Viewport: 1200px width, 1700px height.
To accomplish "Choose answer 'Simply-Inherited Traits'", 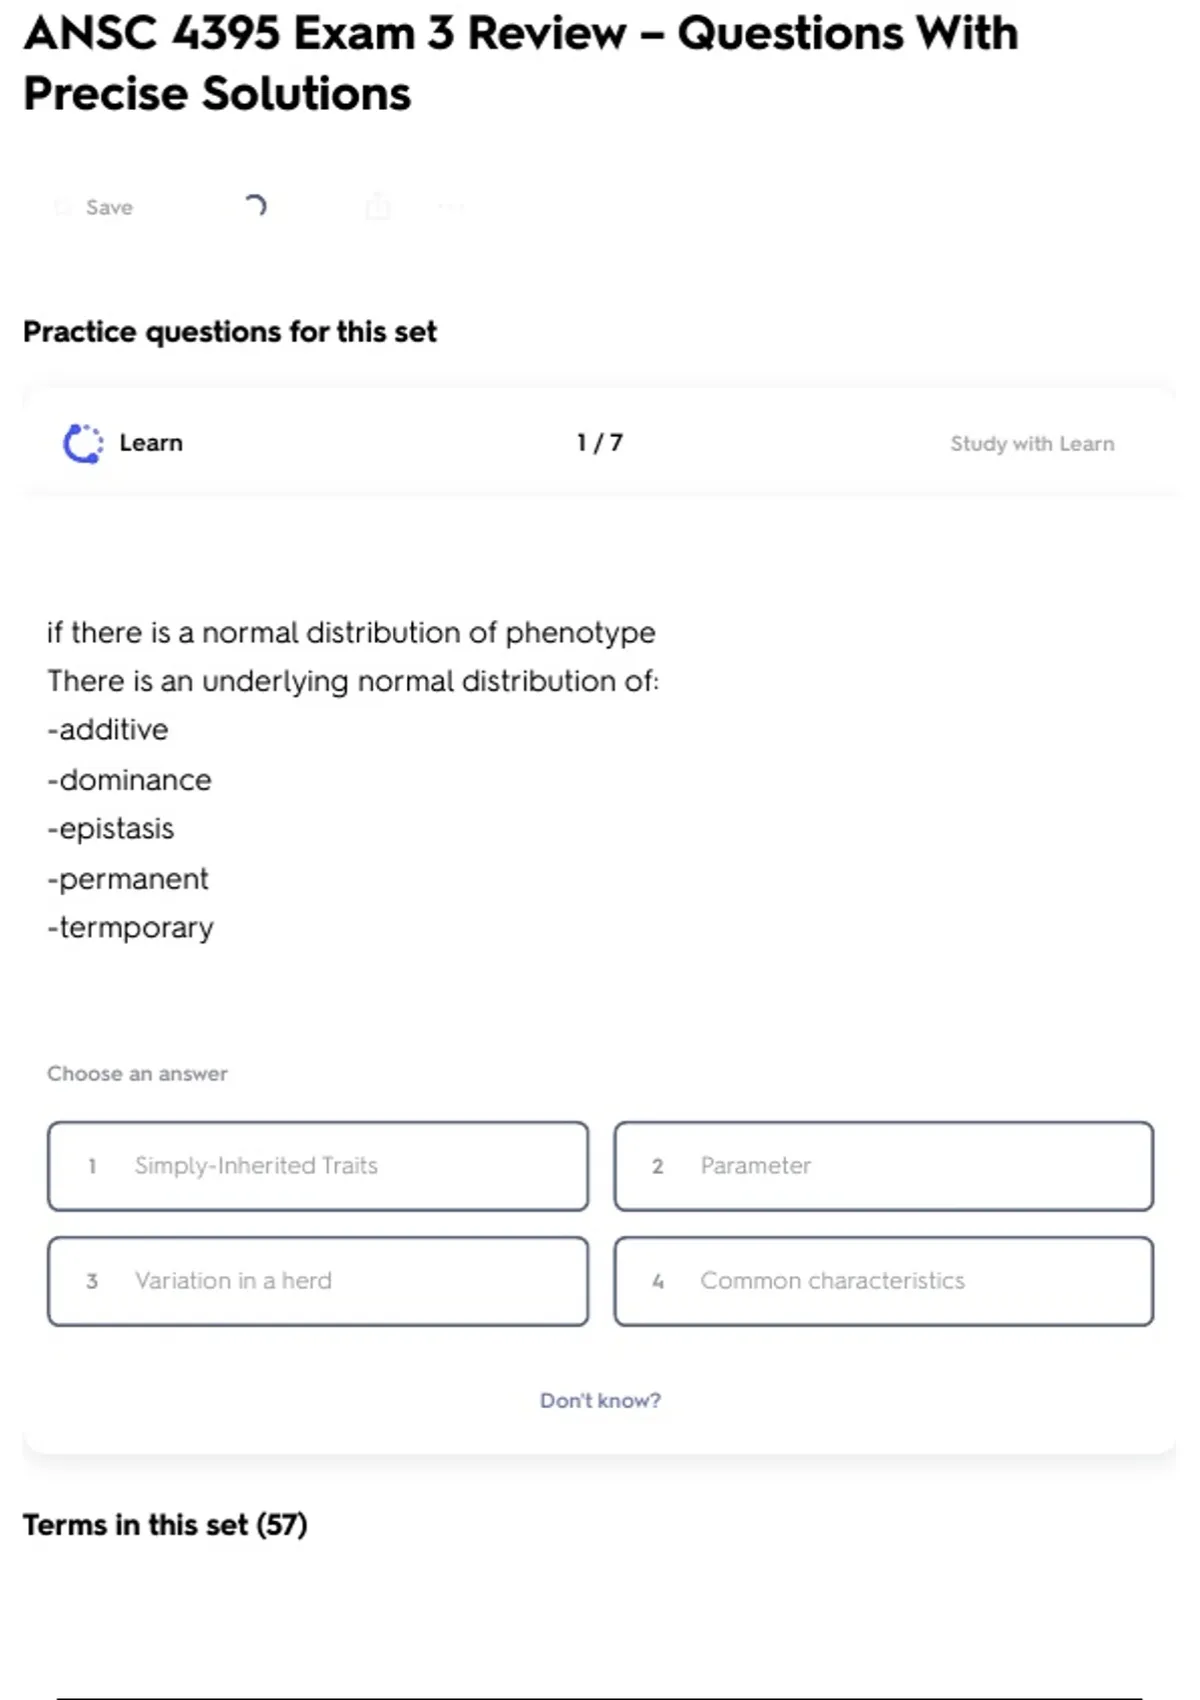I will (318, 1166).
